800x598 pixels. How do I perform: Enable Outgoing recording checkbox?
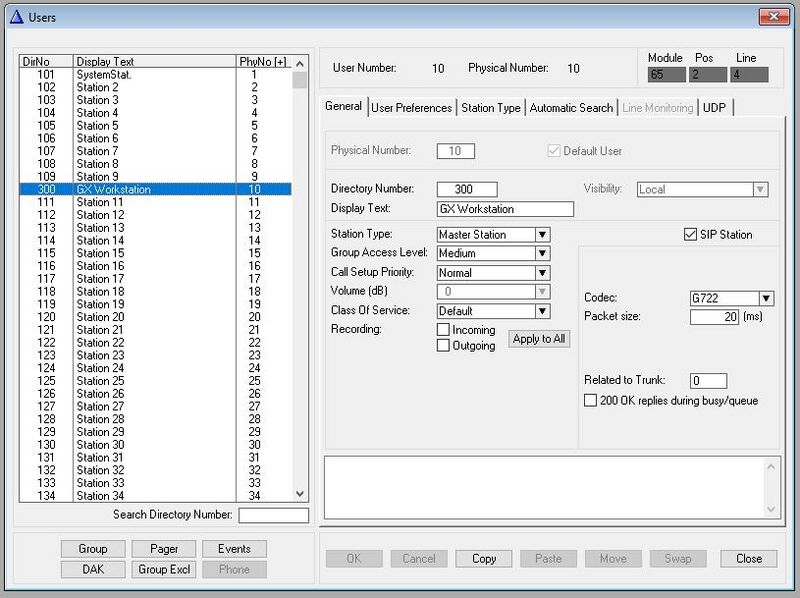[443, 346]
